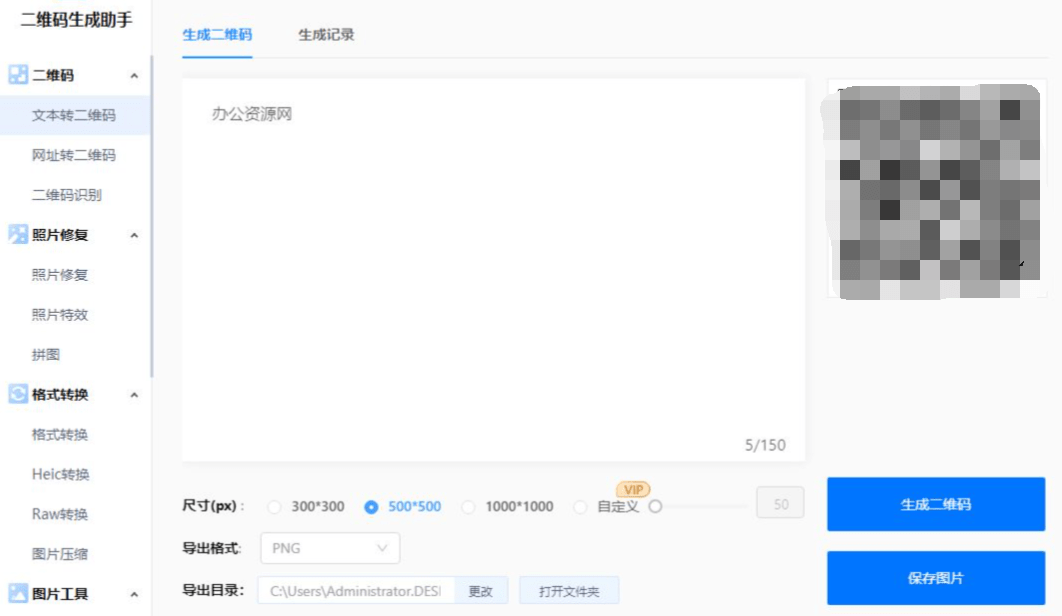Click the 二维码生成助手 app title

pyautogui.click(x=76, y=20)
